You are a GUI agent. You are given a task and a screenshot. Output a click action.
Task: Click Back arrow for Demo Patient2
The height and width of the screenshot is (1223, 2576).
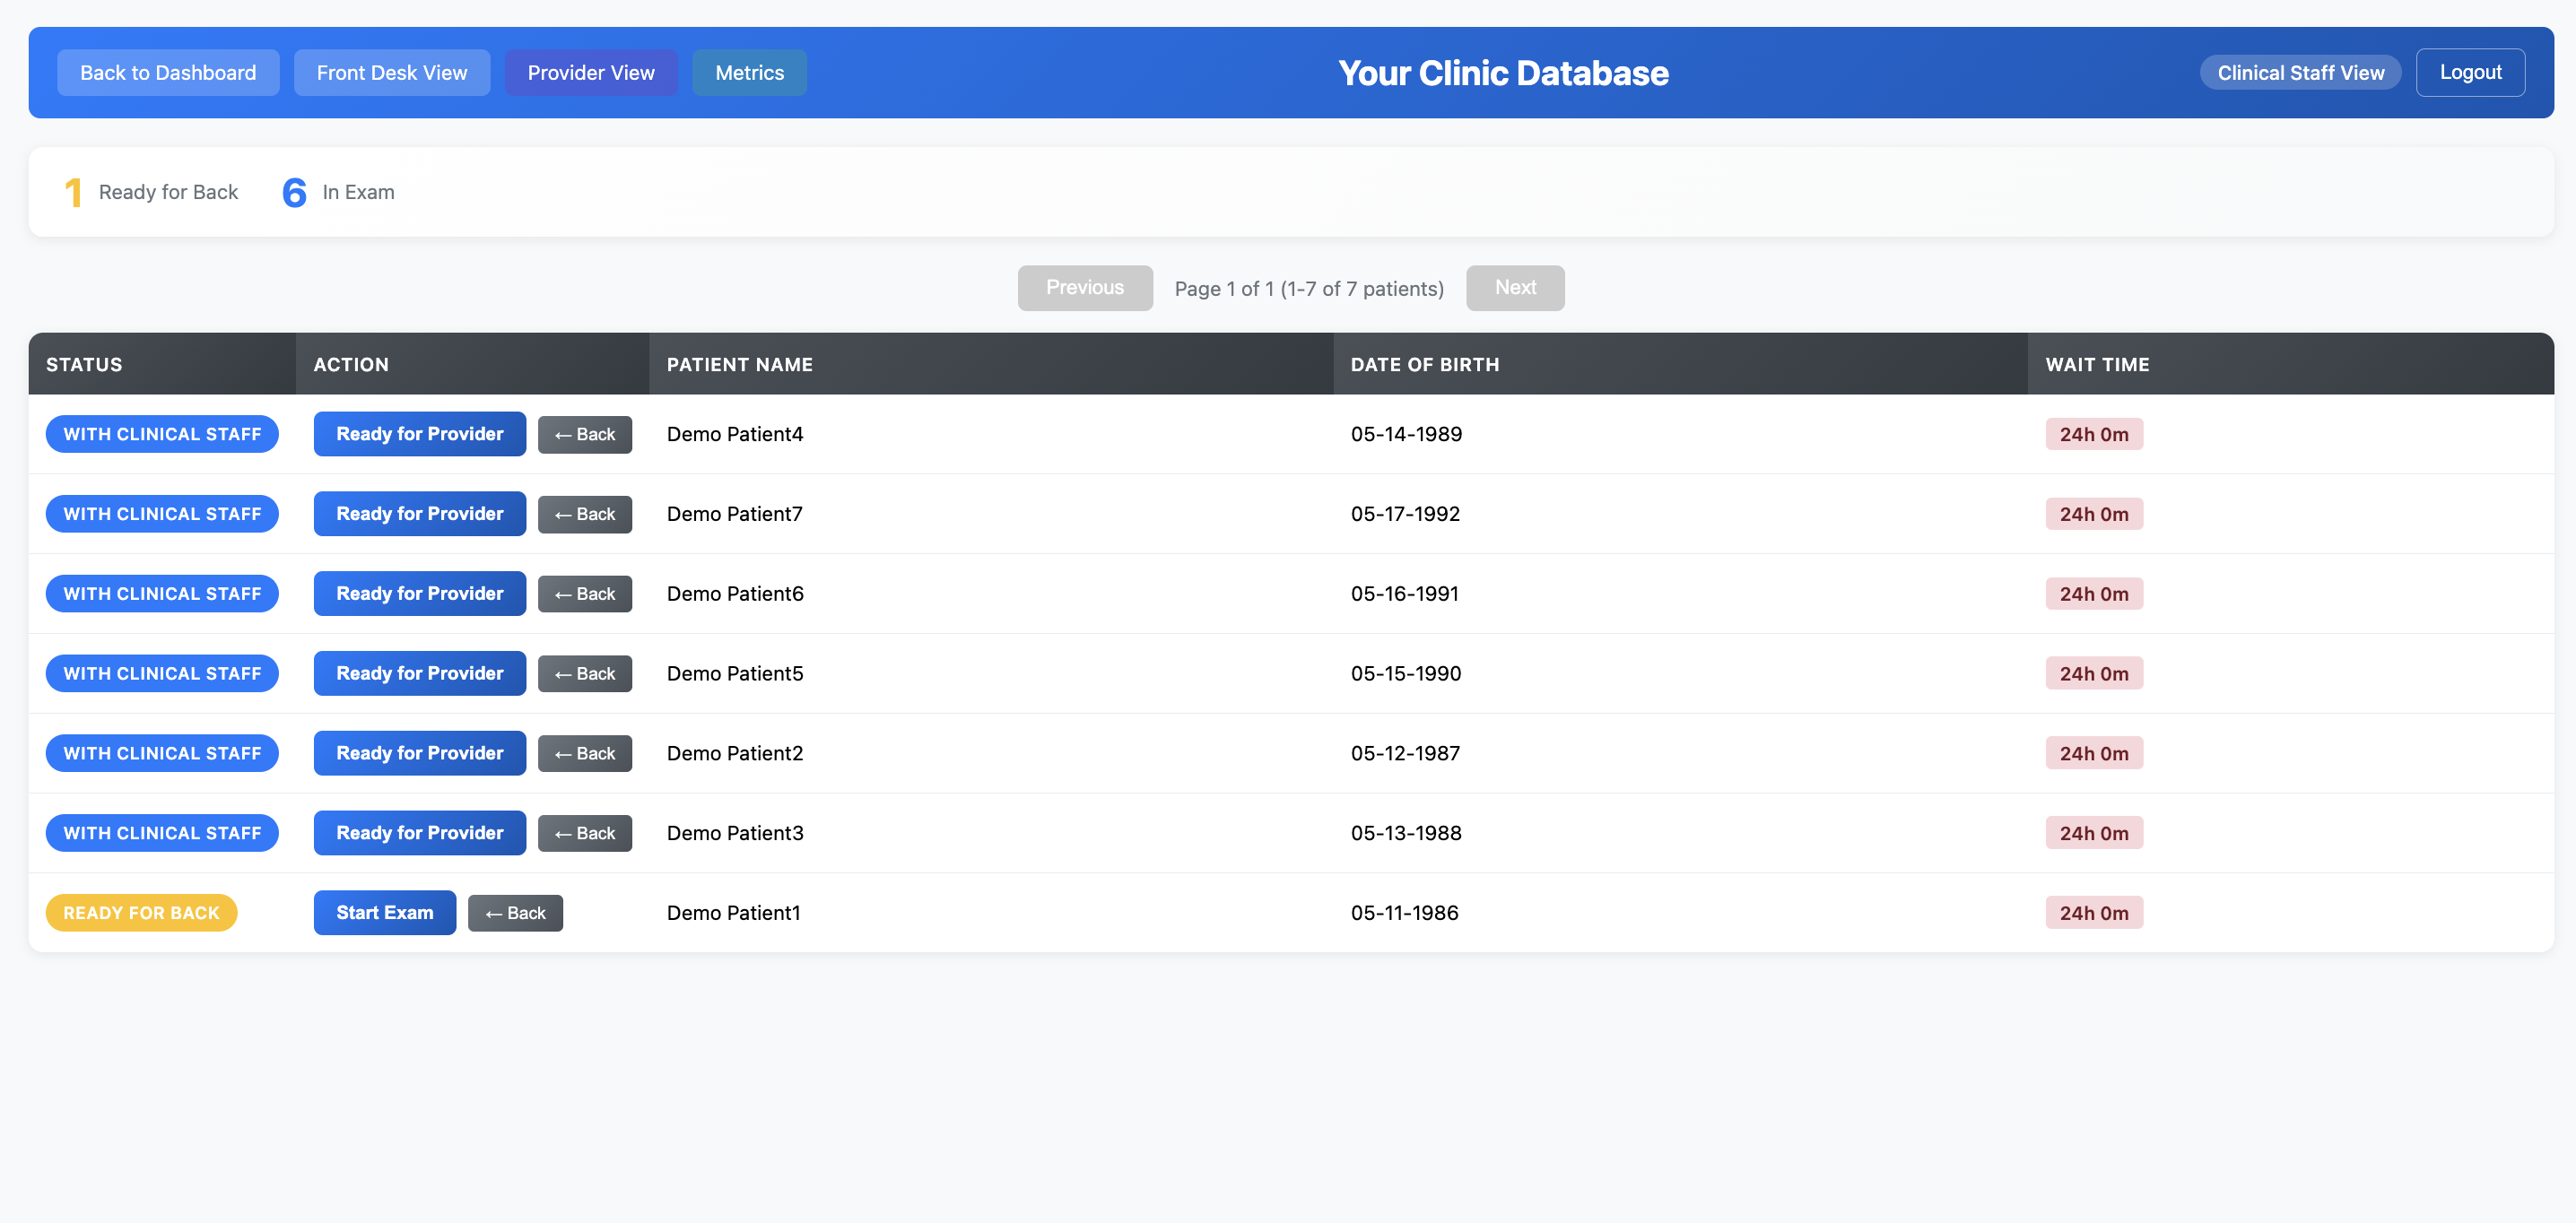(x=585, y=753)
